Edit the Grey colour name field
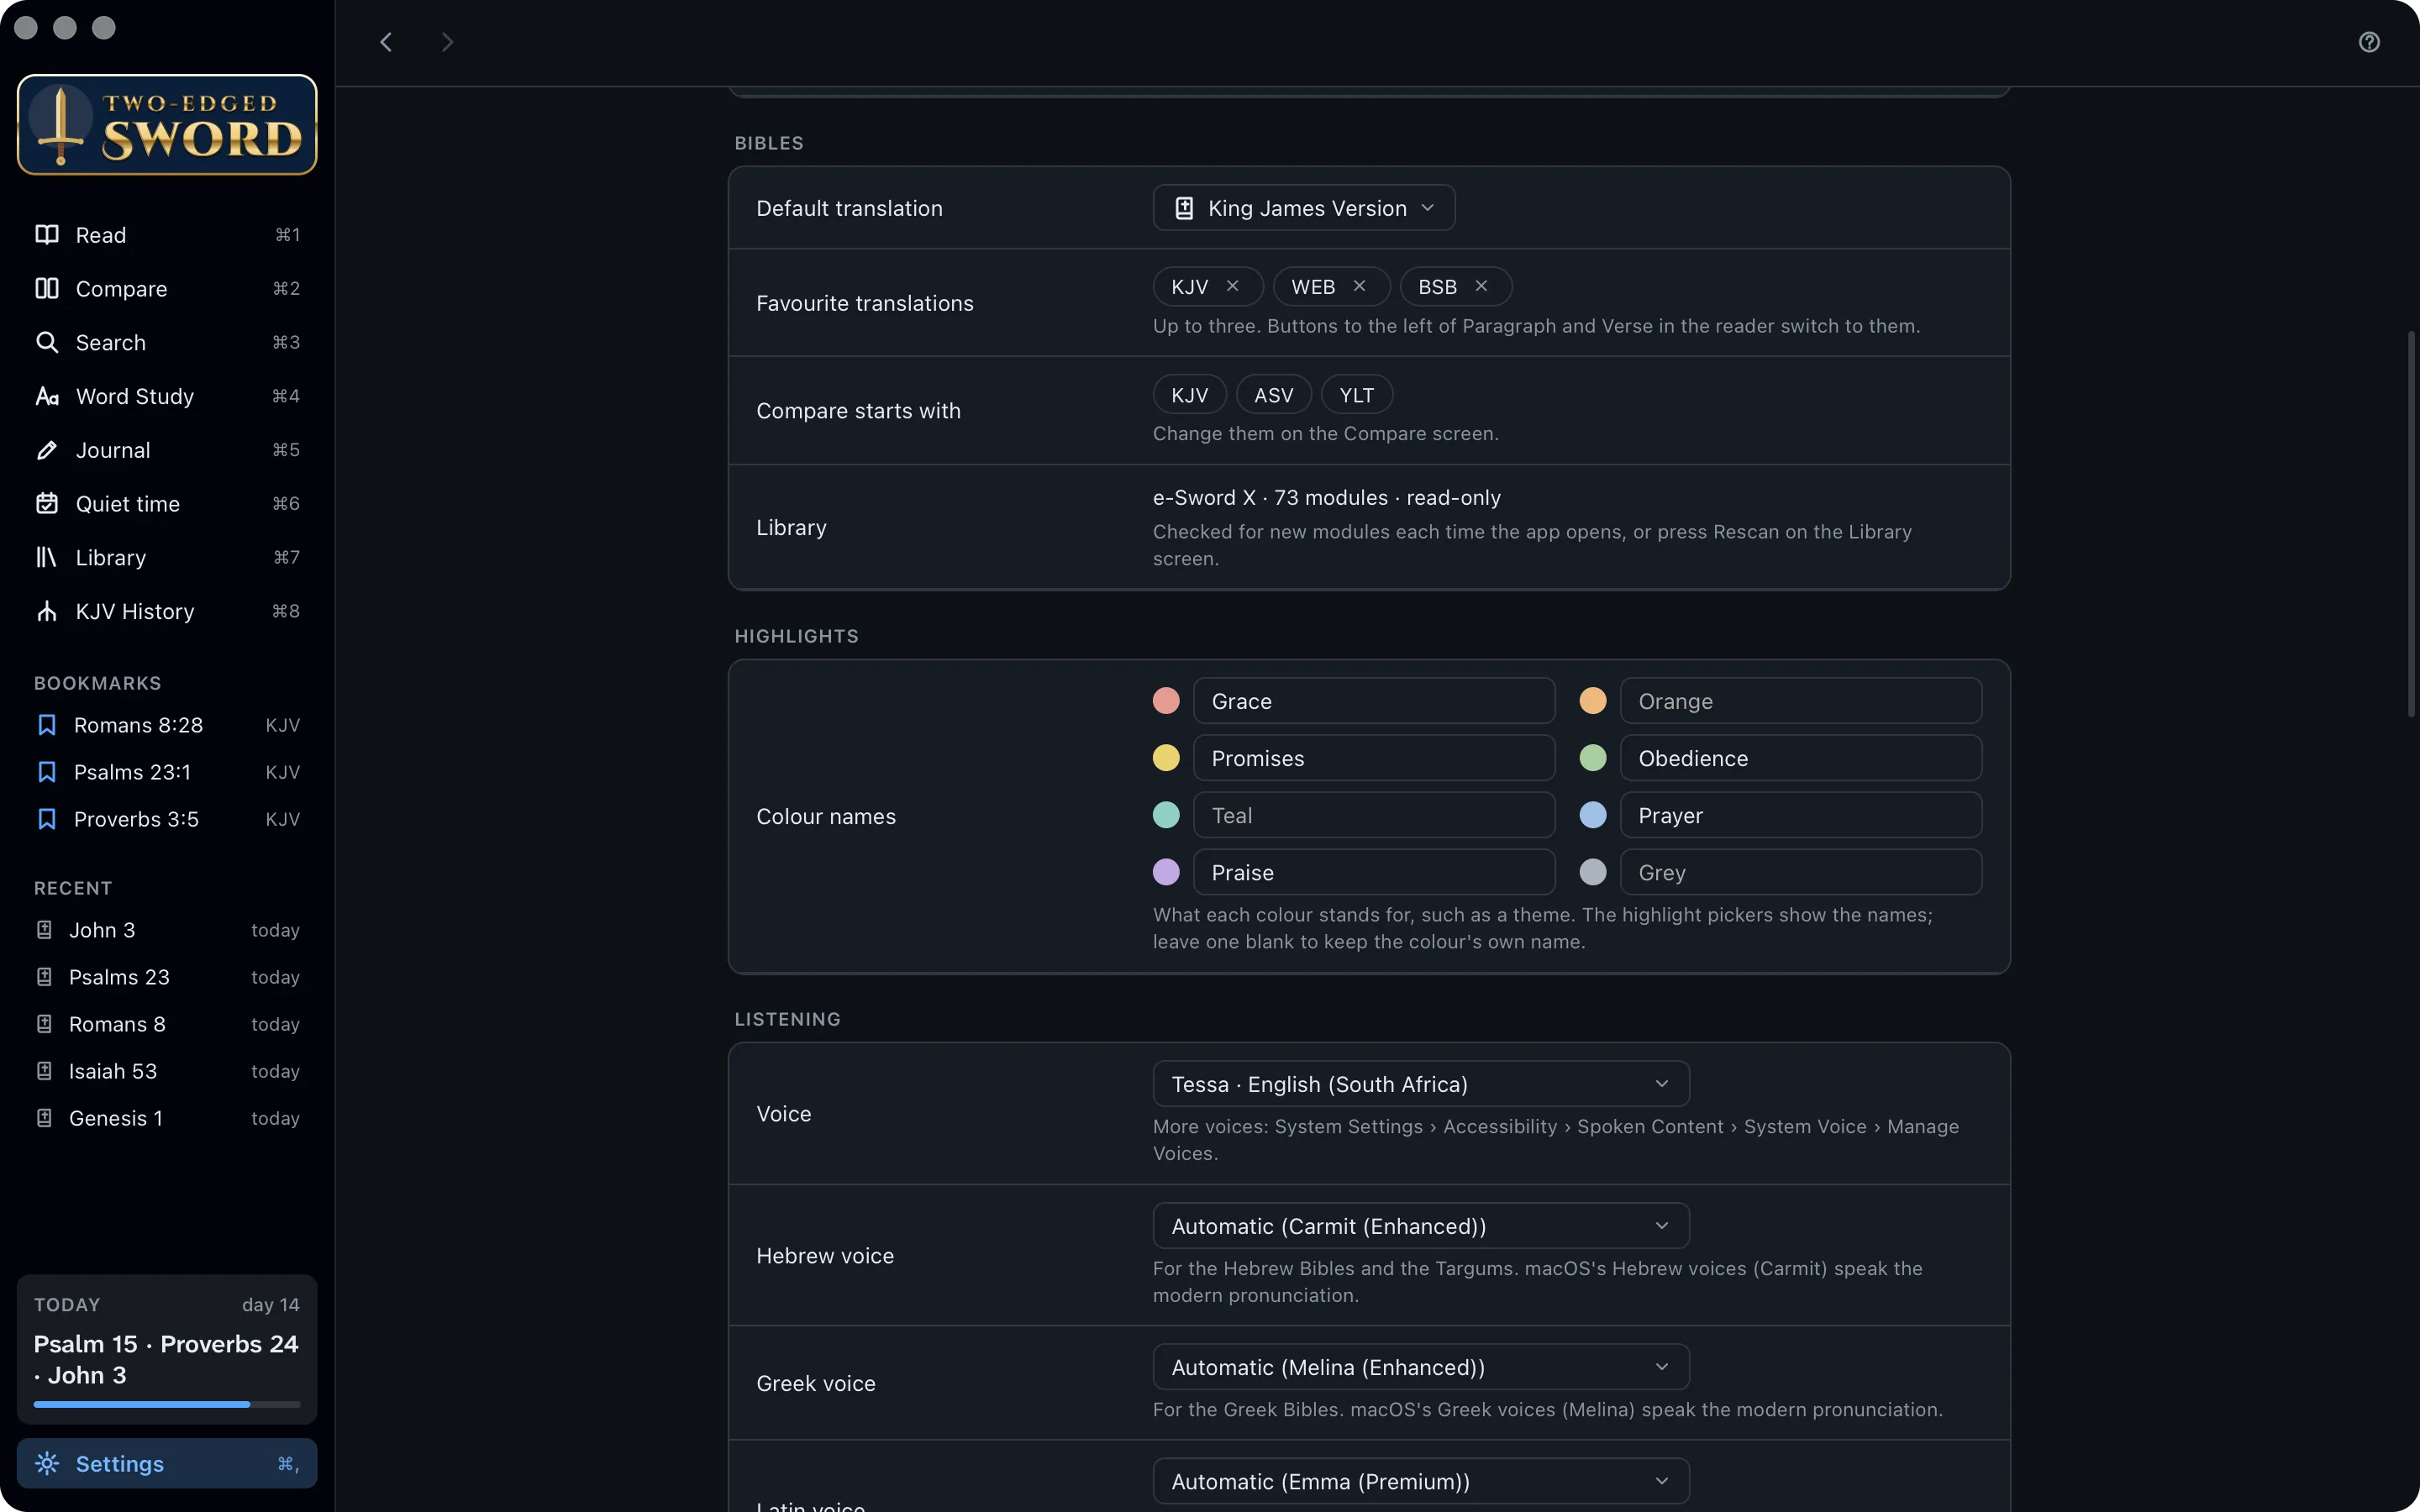This screenshot has height=1512, width=2420. tap(1801, 872)
